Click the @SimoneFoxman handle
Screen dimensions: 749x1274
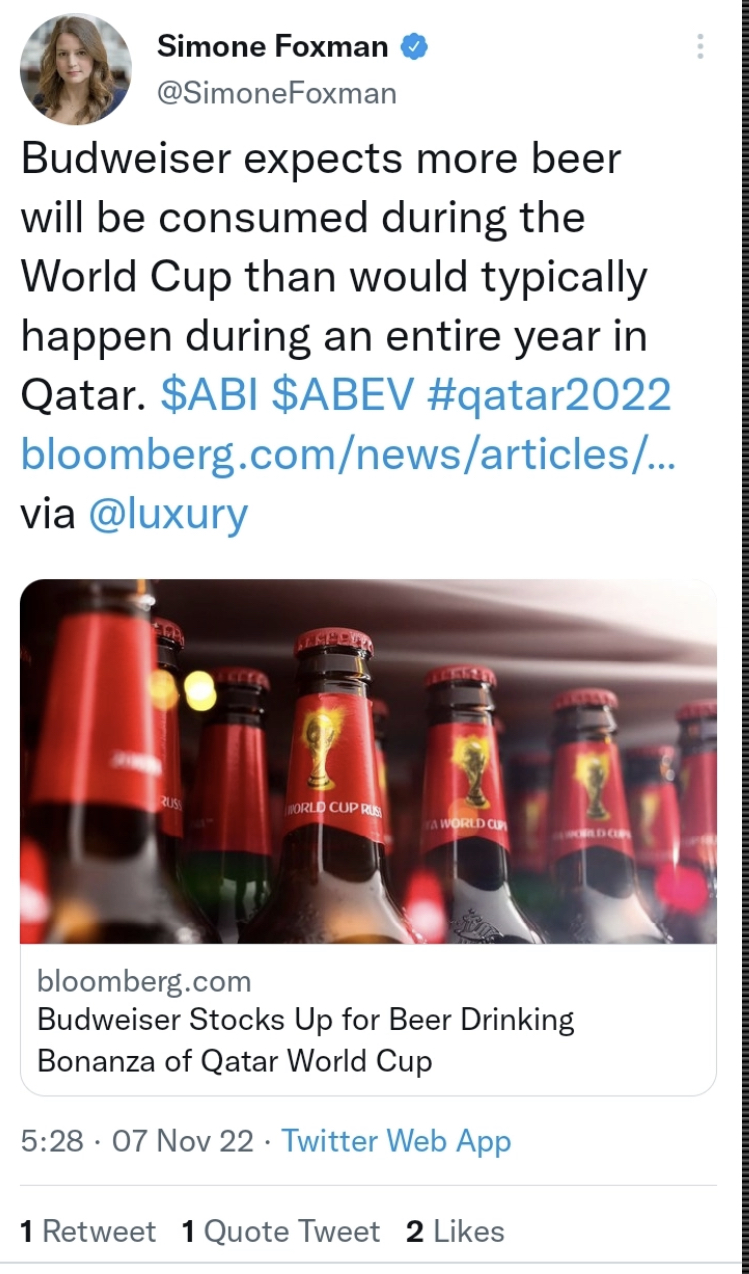277,93
